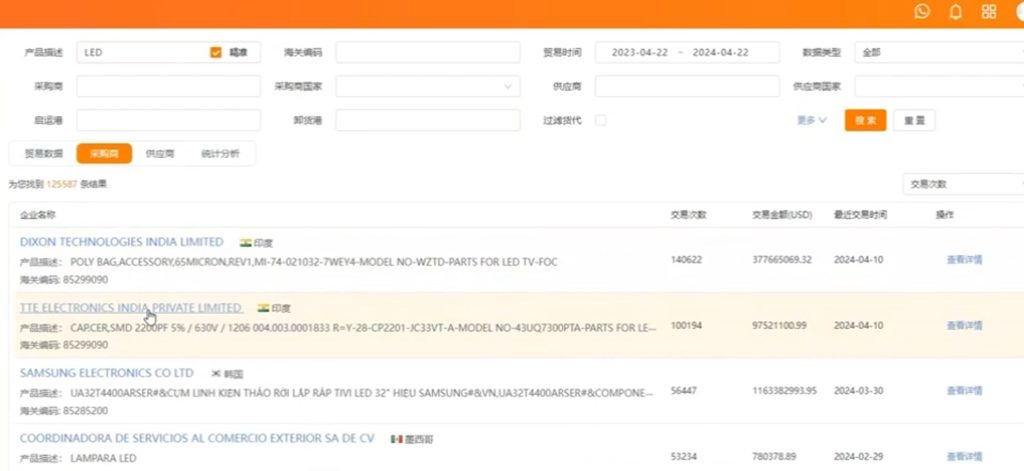Screen dimensions: 1024x471
Task: Click 查看详情 for COORDINADORA DE SERVICIOS row
Action: point(965,456)
